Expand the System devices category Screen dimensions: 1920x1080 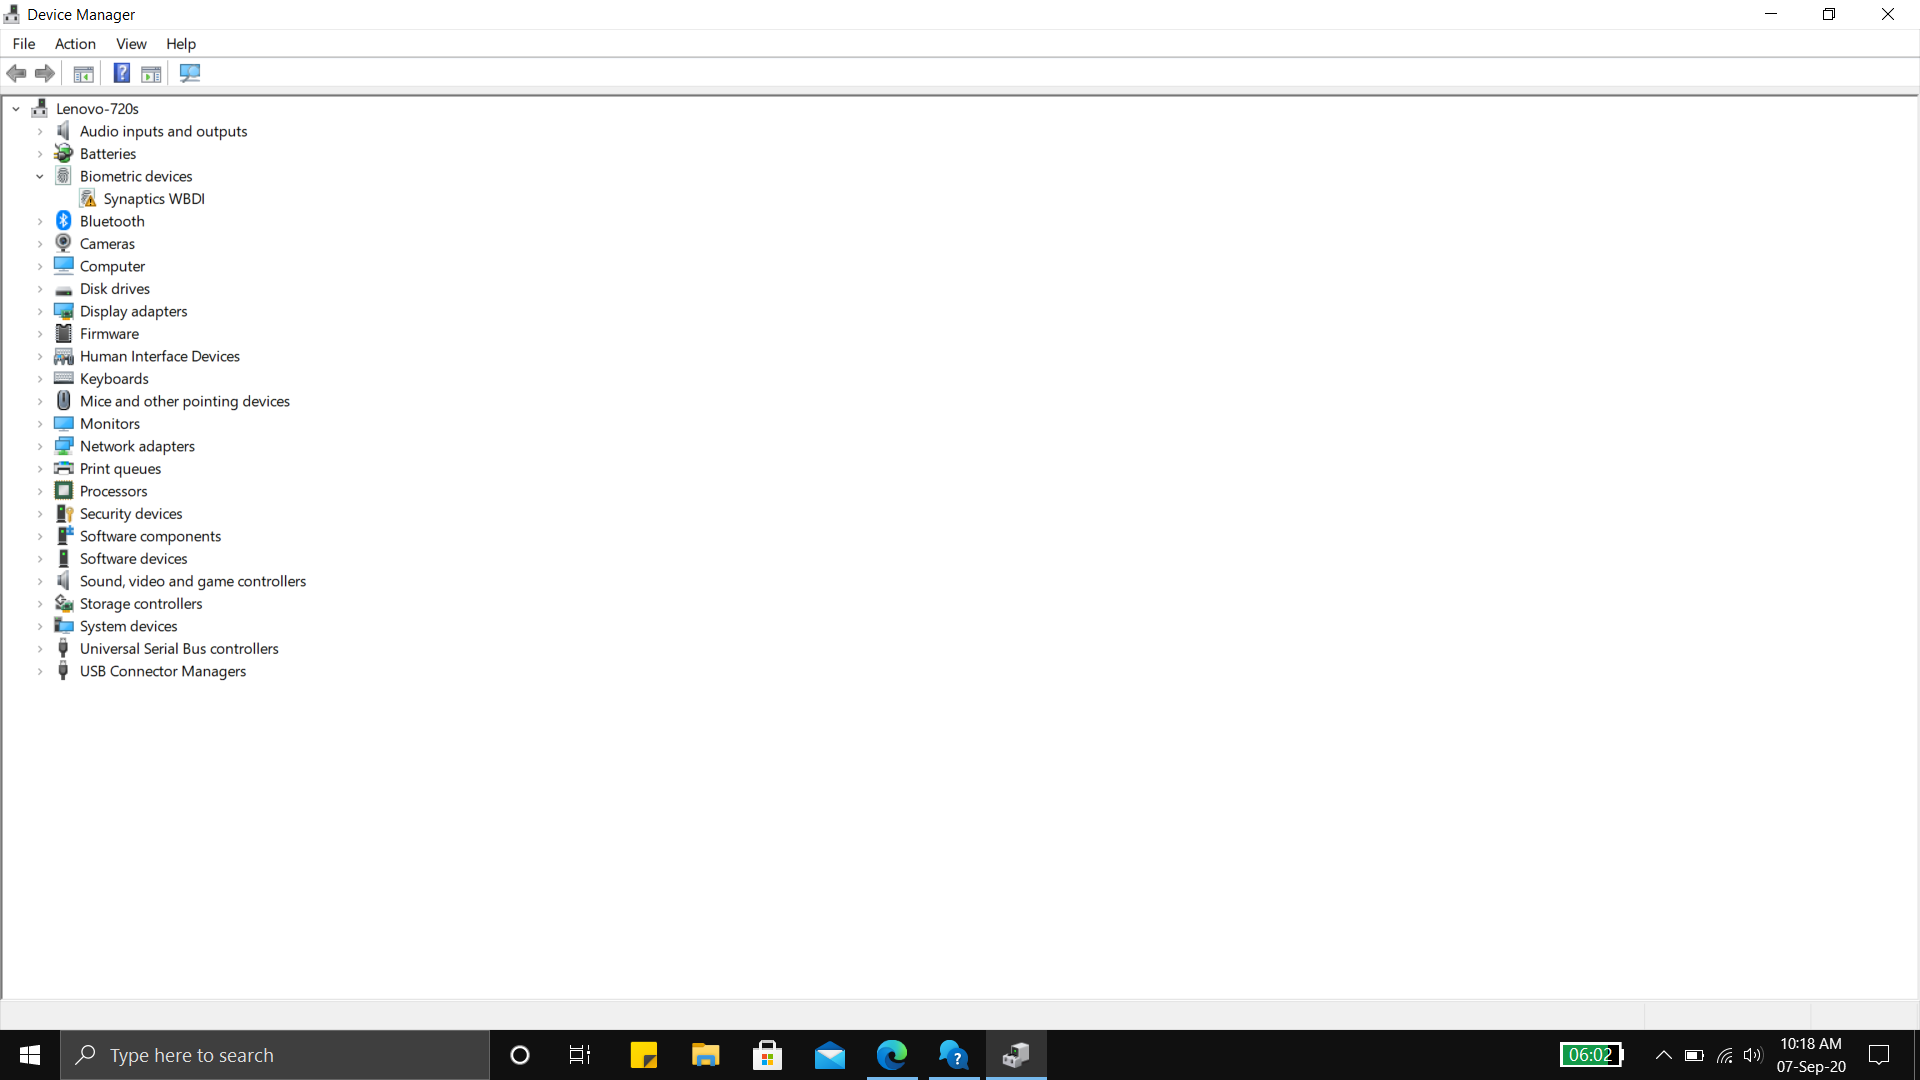pyautogui.click(x=40, y=626)
